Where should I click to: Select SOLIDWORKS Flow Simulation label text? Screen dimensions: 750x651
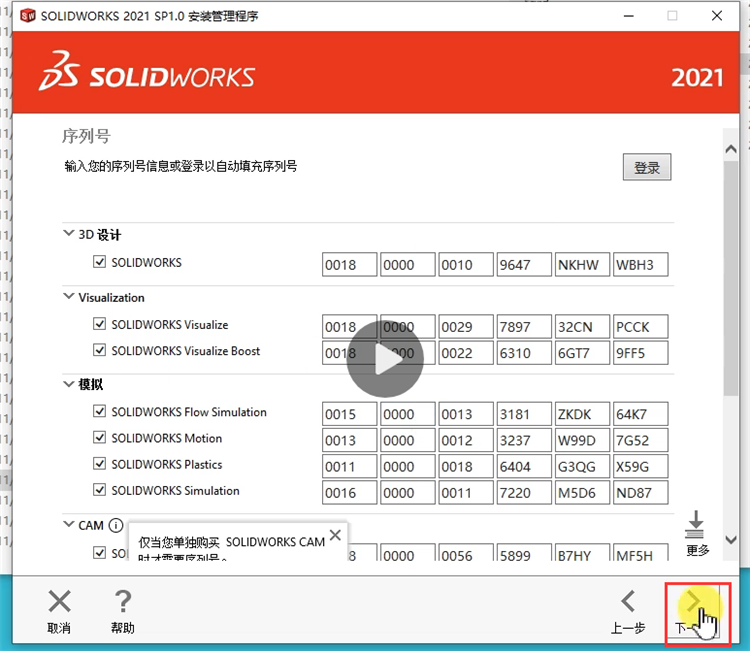[x=189, y=412]
